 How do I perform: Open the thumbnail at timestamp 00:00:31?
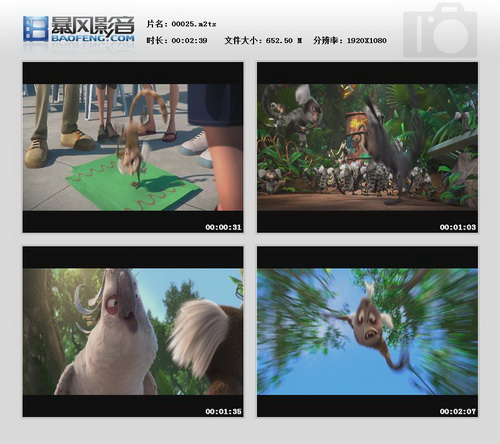click(133, 147)
